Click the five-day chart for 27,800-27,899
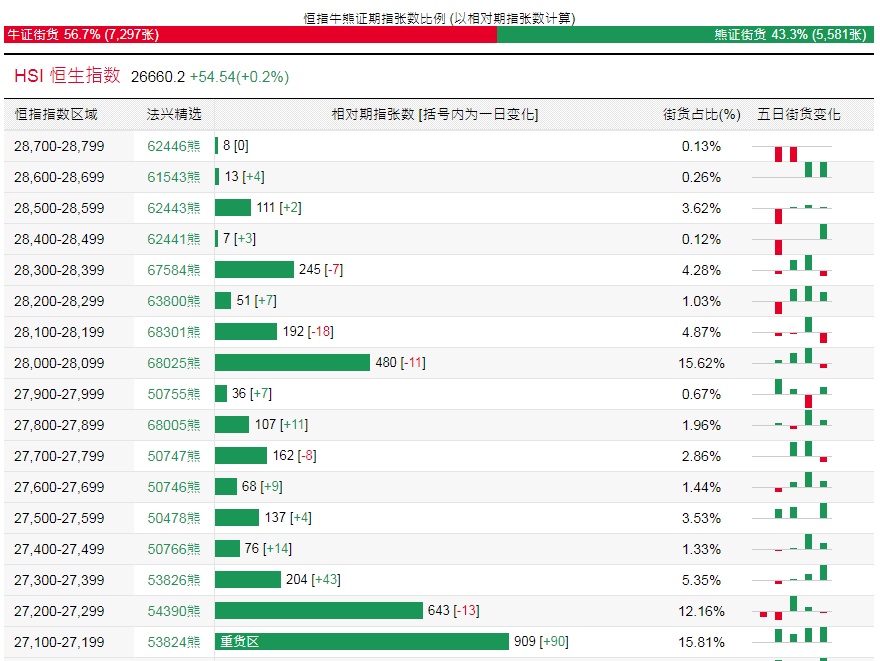The width and height of the screenshot is (880, 661). tap(791, 420)
